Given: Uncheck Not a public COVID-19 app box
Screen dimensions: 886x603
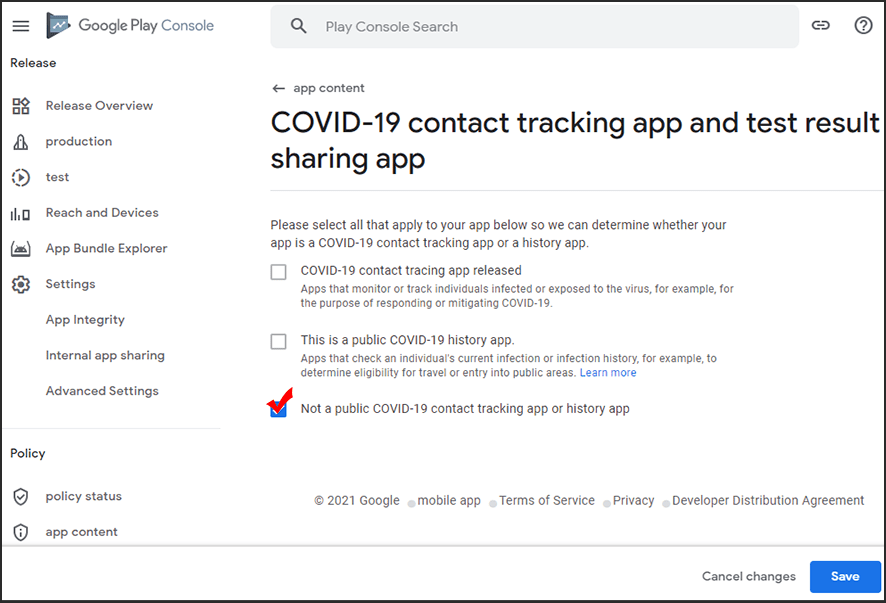Looking at the screenshot, I should (x=278, y=410).
